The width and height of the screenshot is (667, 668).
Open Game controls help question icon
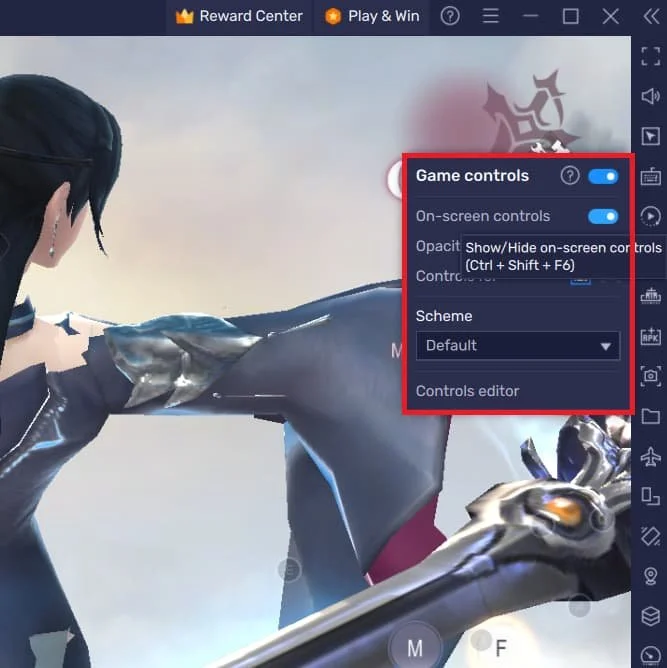[x=569, y=176]
